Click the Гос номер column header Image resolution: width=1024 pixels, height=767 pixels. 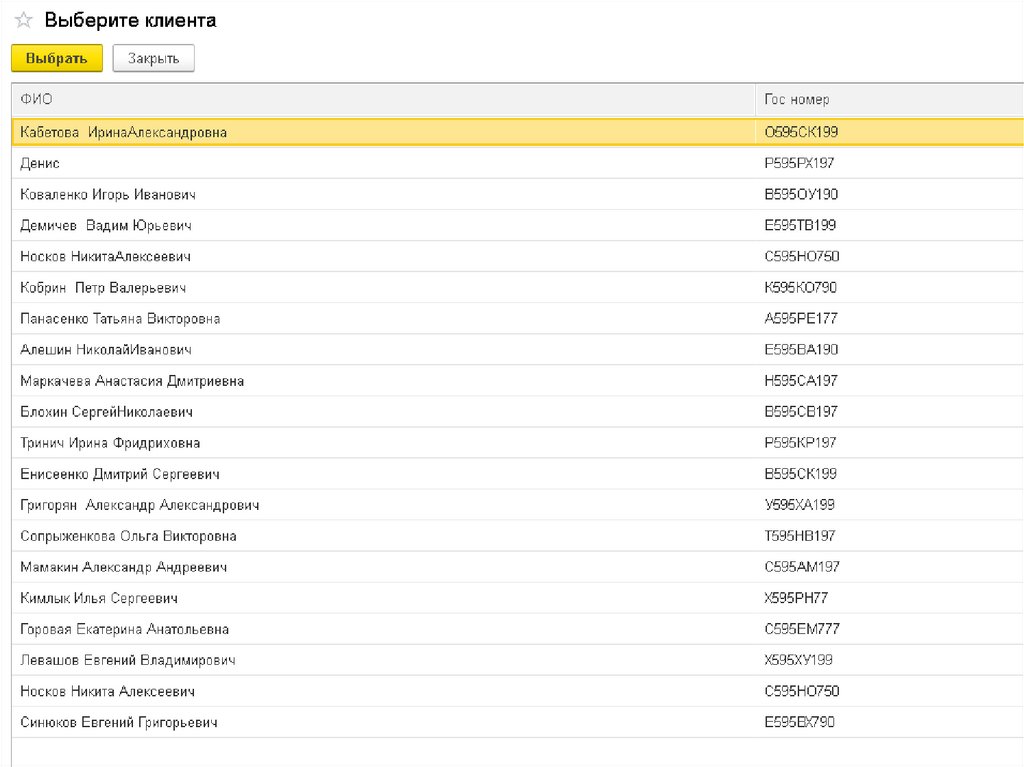pos(796,100)
